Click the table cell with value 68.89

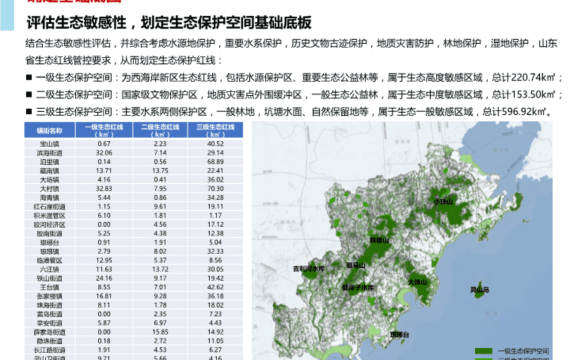216,161
